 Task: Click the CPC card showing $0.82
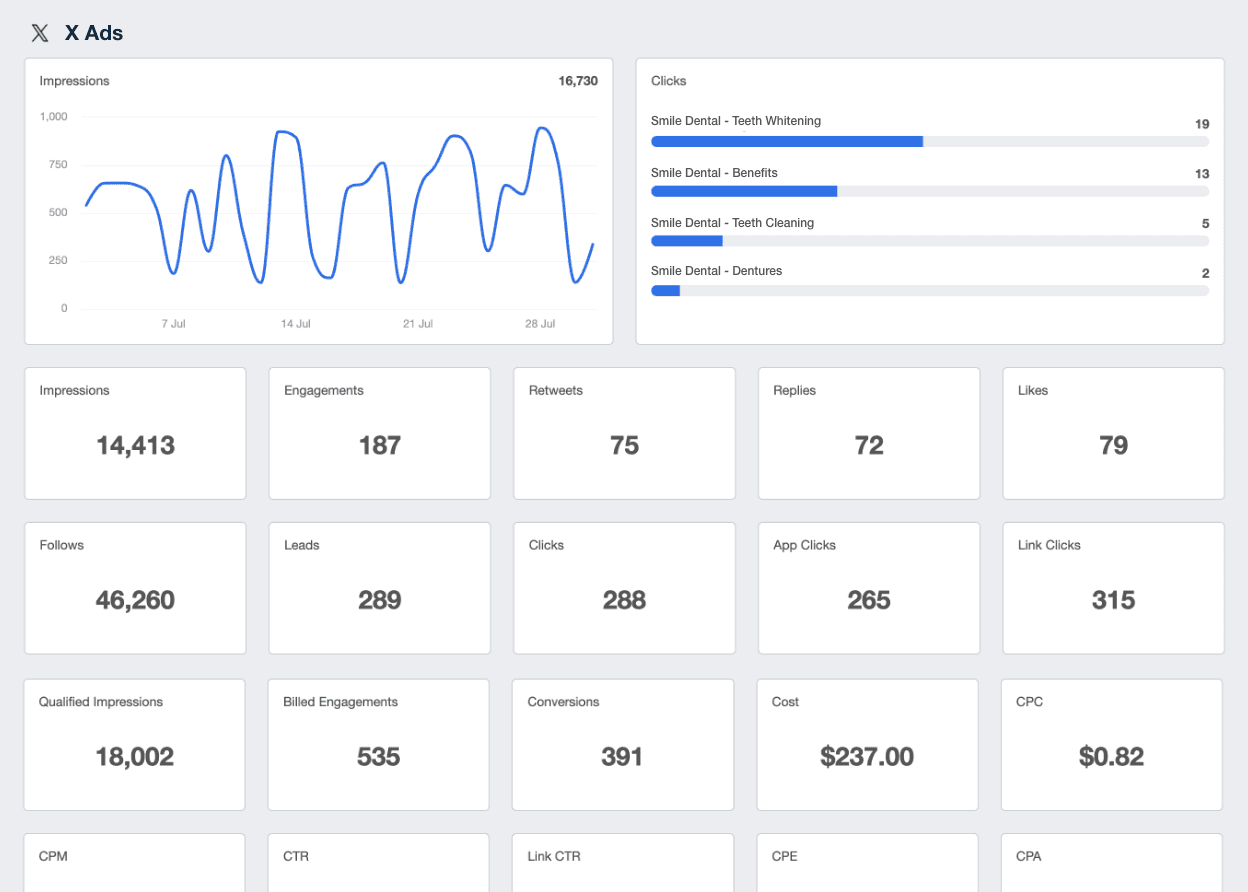[x=1111, y=745]
